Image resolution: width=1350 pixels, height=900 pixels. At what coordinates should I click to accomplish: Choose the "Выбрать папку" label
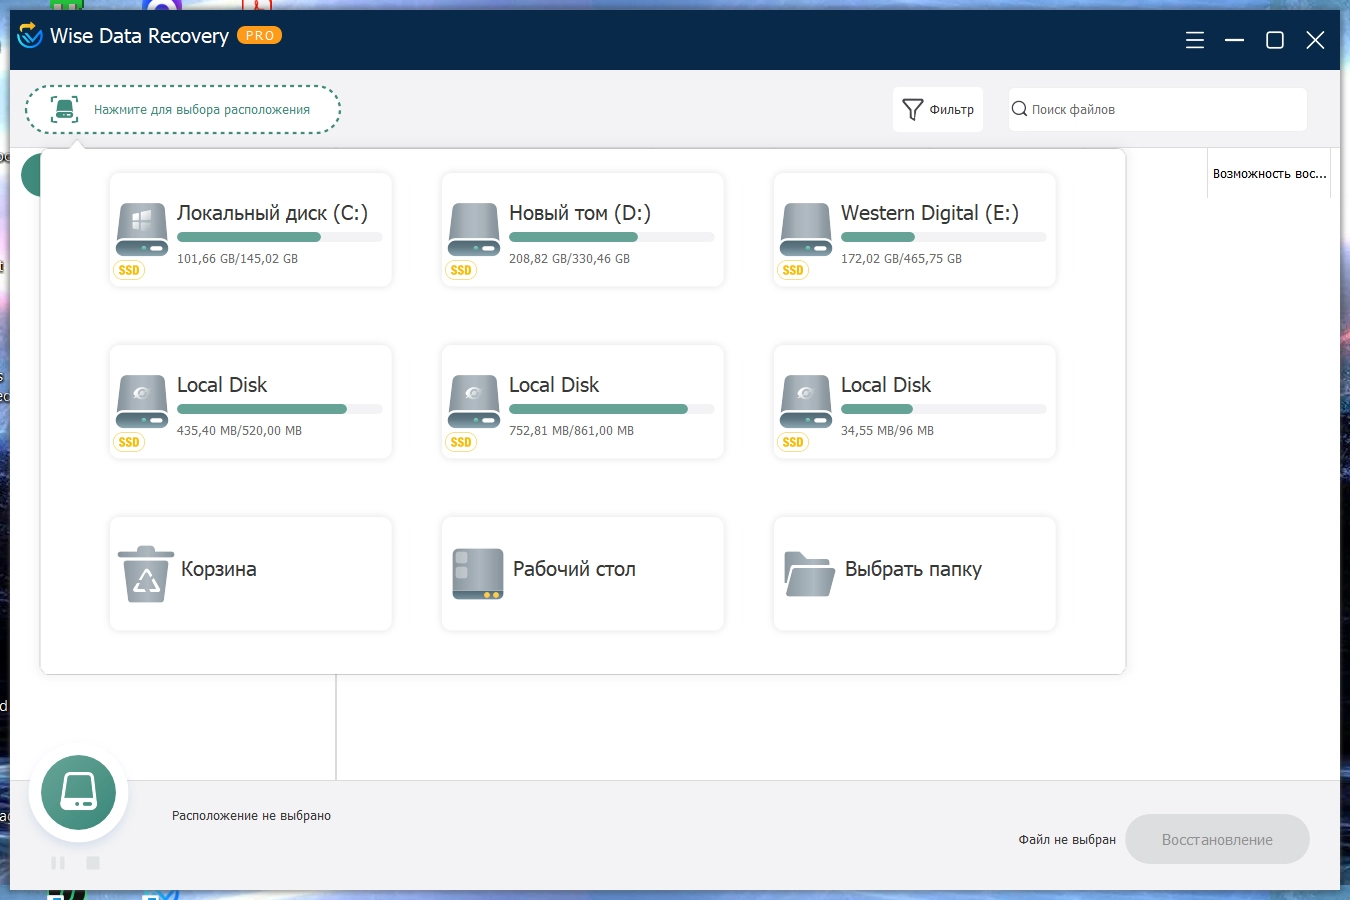tap(913, 569)
